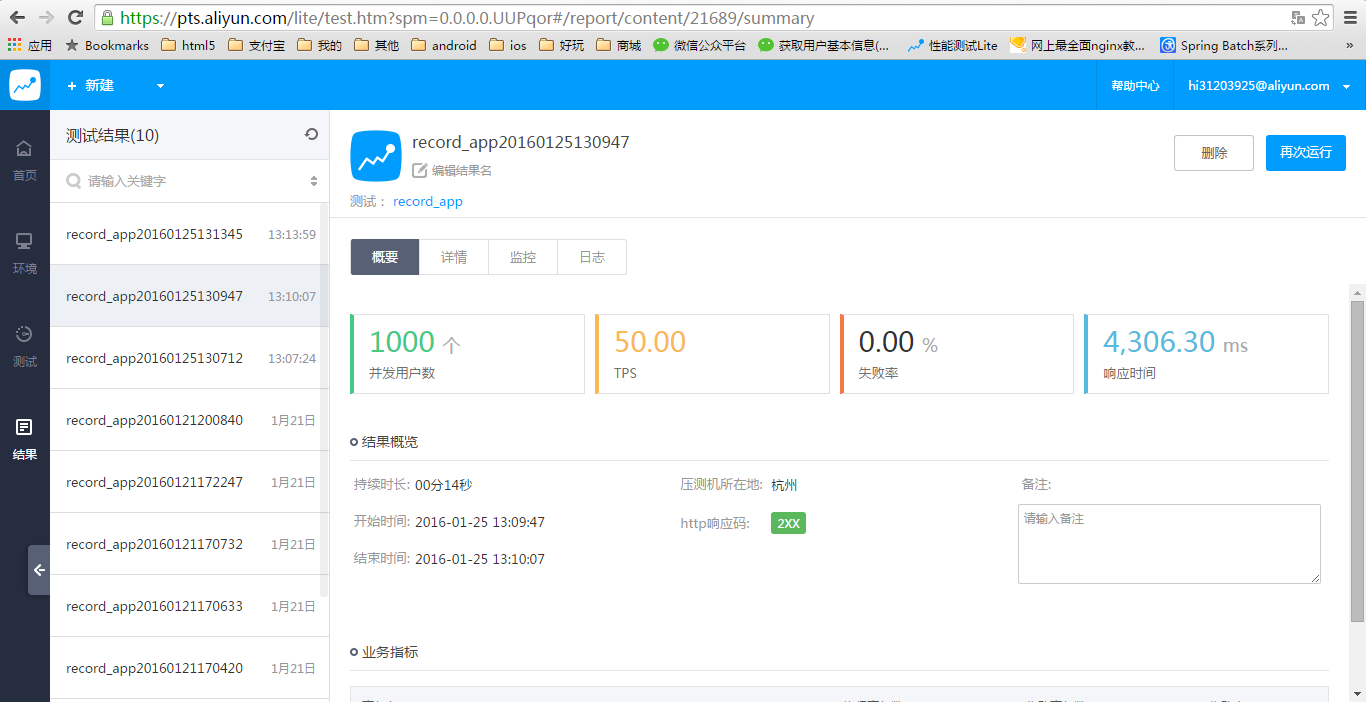1366x702 pixels.
Task: Click the 结果概览 section heading
Action: click(390, 442)
